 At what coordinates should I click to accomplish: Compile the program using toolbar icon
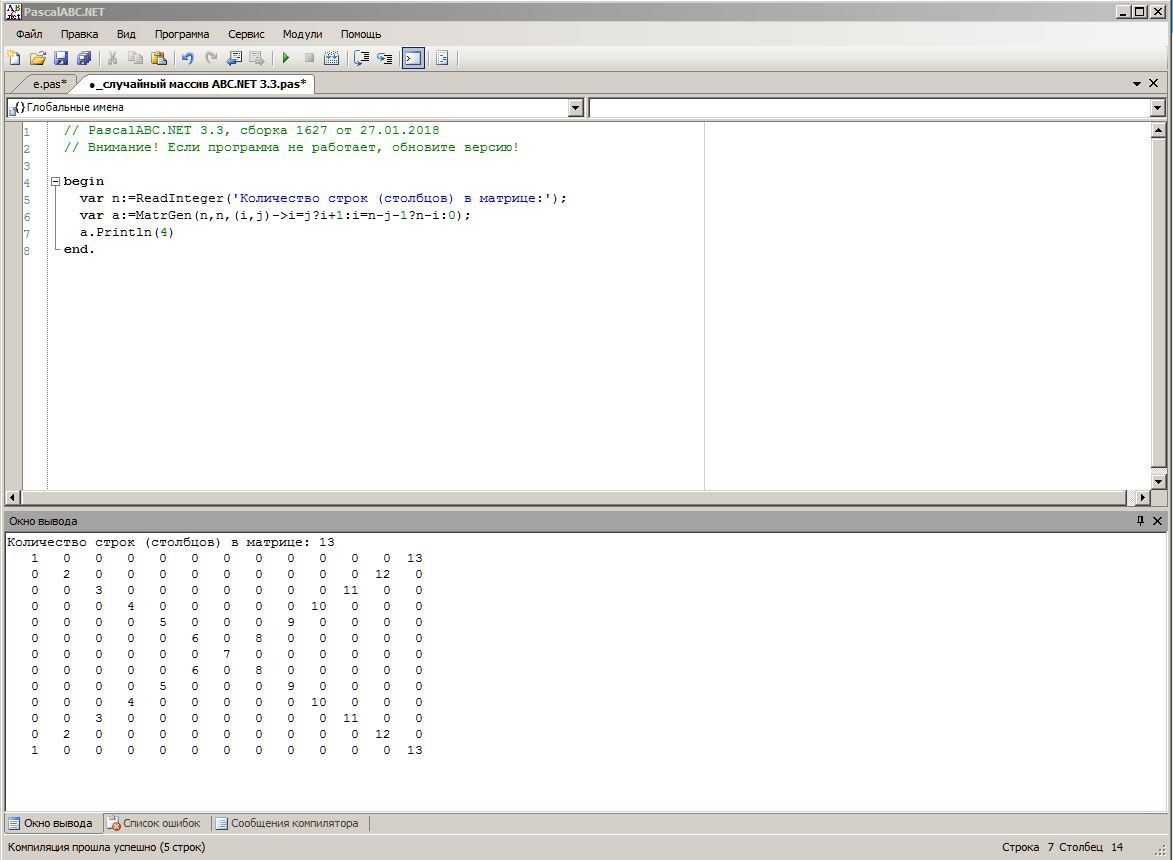pyautogui.click(x=331, y=58)
